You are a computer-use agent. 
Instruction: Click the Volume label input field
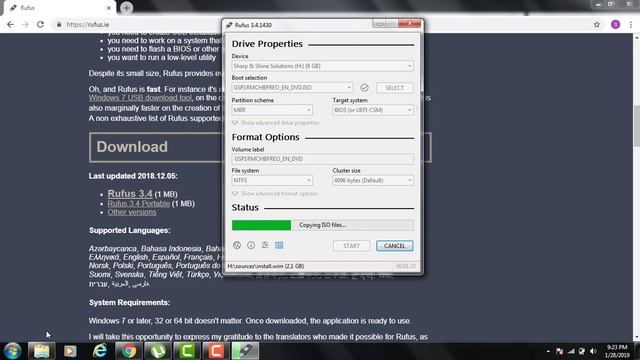[322, 159]
